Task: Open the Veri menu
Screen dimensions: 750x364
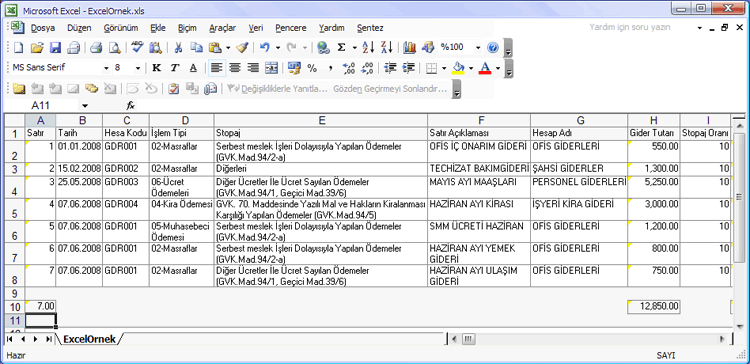Action: (256, 28)
